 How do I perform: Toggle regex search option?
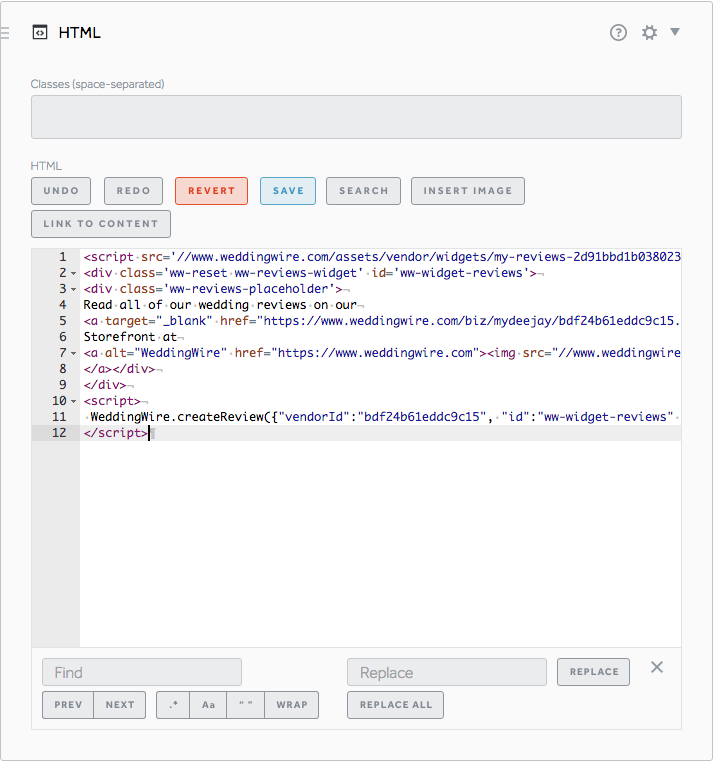(x=174, y=705)
